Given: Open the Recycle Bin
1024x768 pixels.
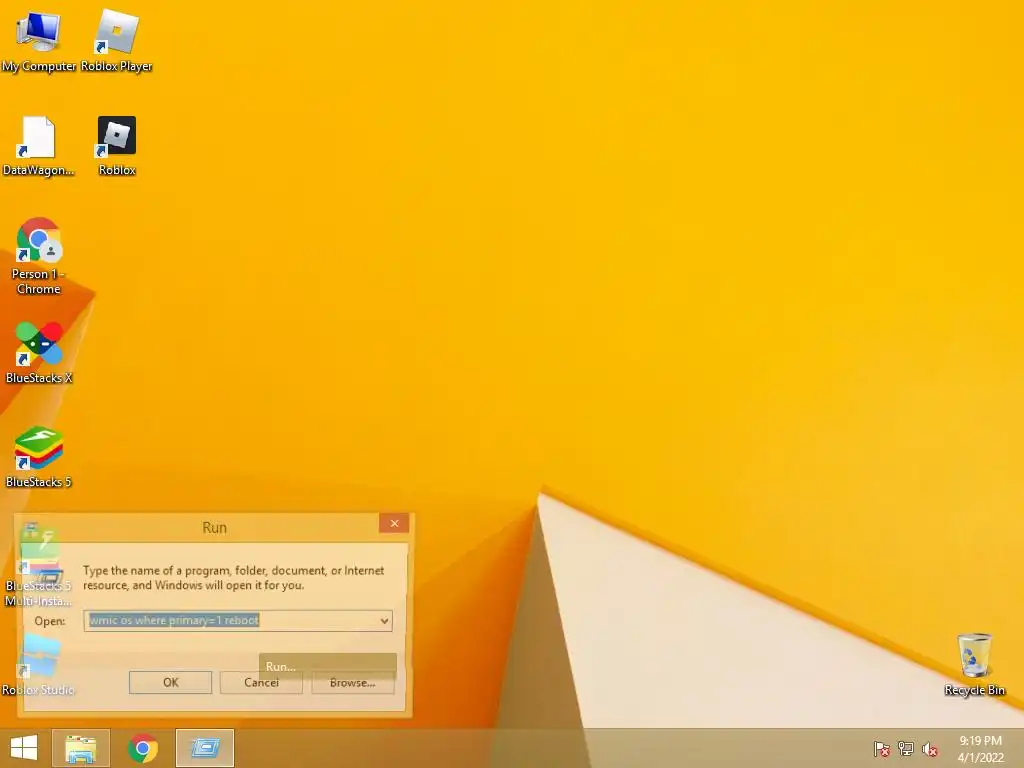Looking at the screenshot, I should click(x=974, y=665).
